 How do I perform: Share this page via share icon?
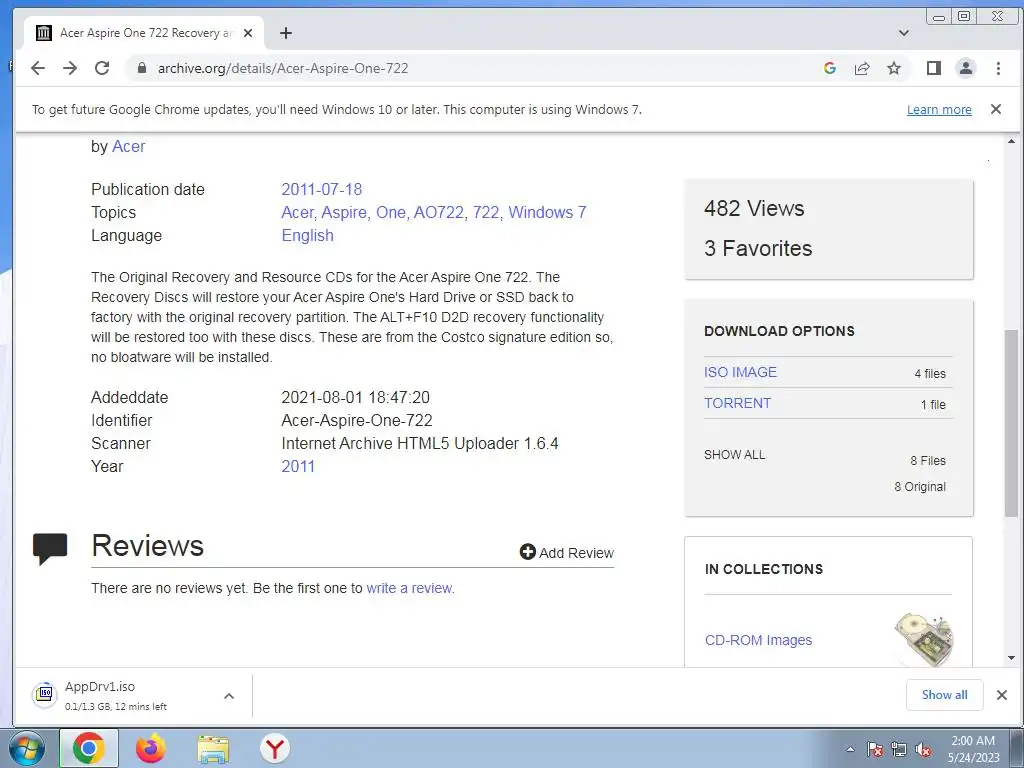point(862,68)
